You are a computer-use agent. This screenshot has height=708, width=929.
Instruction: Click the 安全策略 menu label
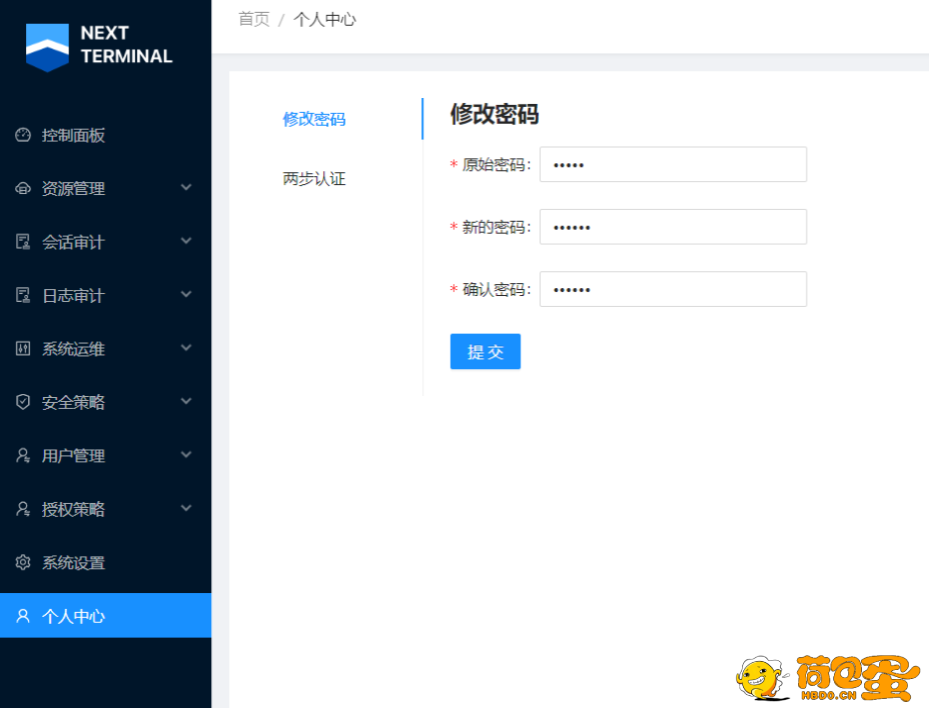[x=73, y=402]
